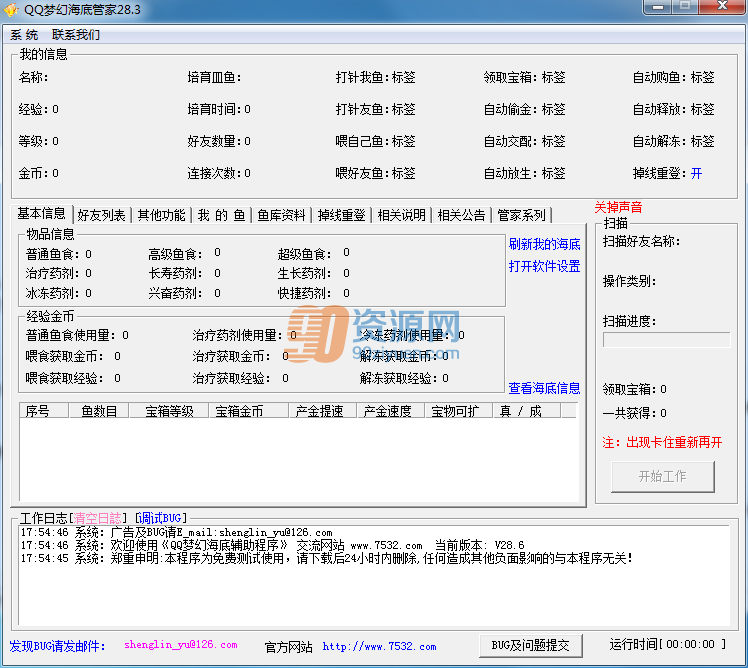Click the BUG及问题提交 button

tap(530, 646)
